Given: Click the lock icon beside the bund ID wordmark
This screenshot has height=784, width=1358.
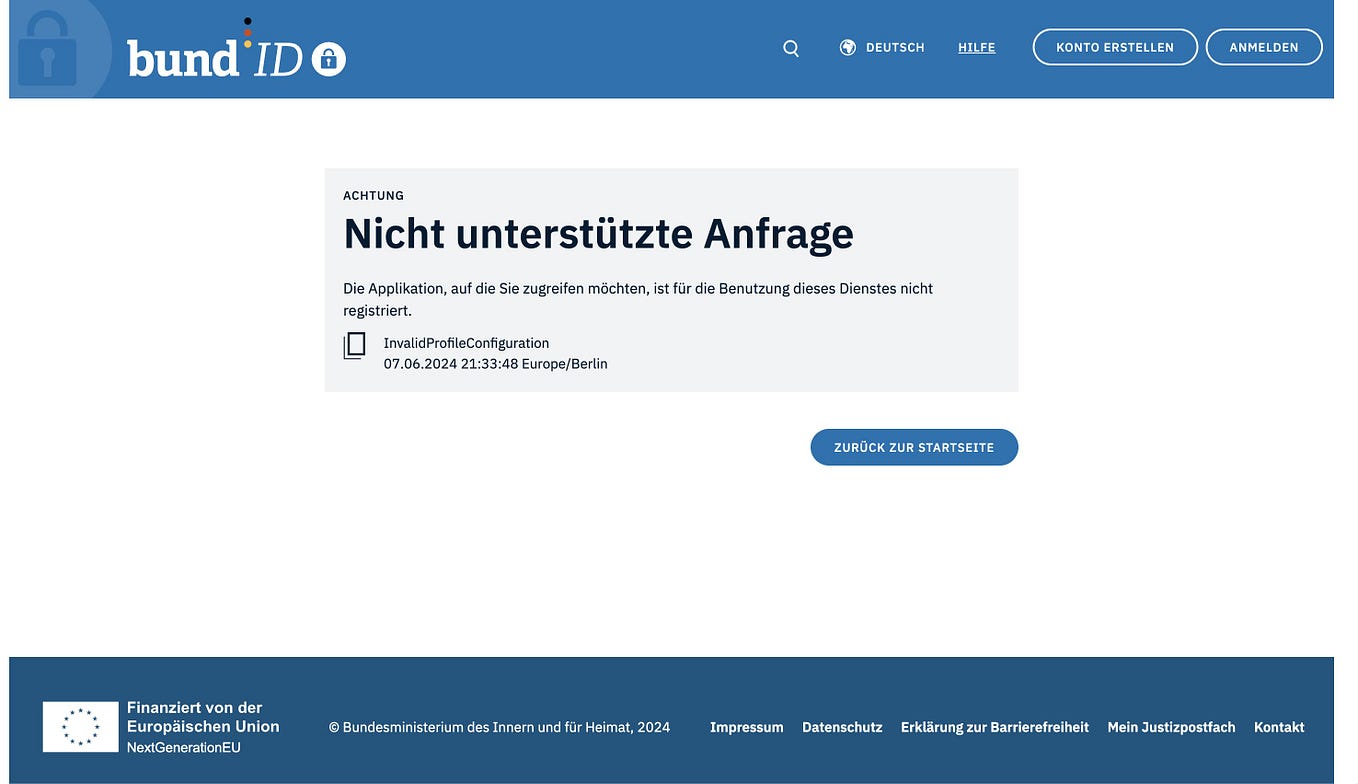Looking at the screenshot, I should point(329,60).
